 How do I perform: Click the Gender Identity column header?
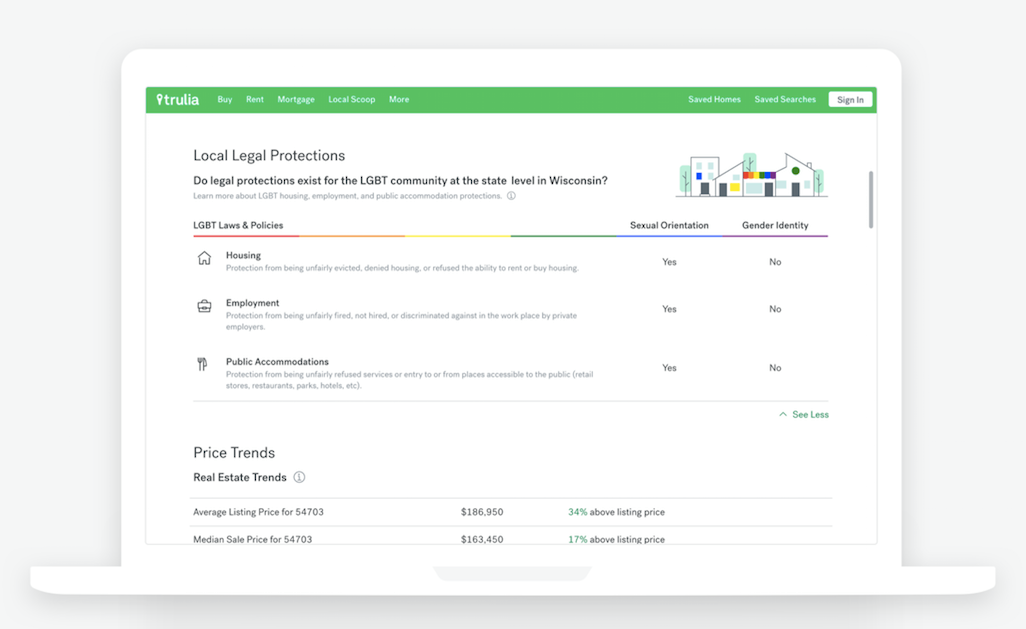pos(775,226)
